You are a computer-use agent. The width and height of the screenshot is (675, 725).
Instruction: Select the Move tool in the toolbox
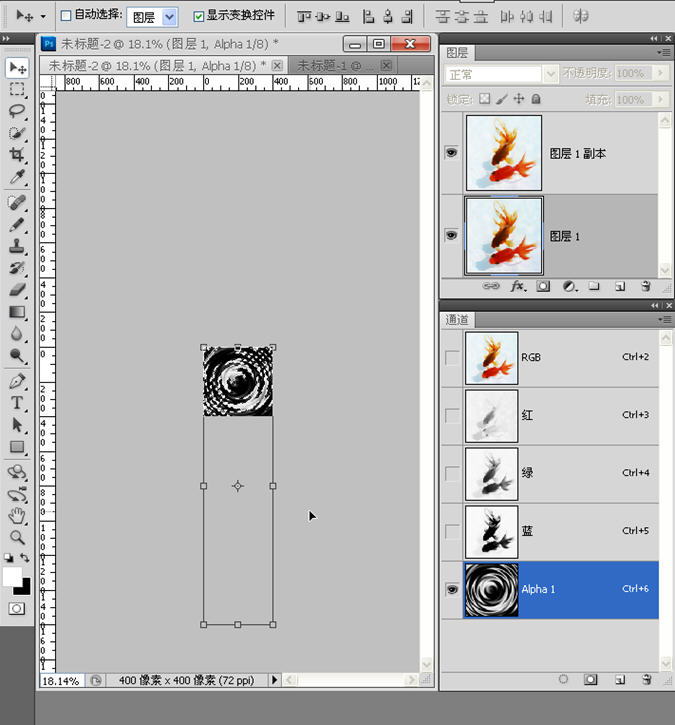[x=18, y=68]
